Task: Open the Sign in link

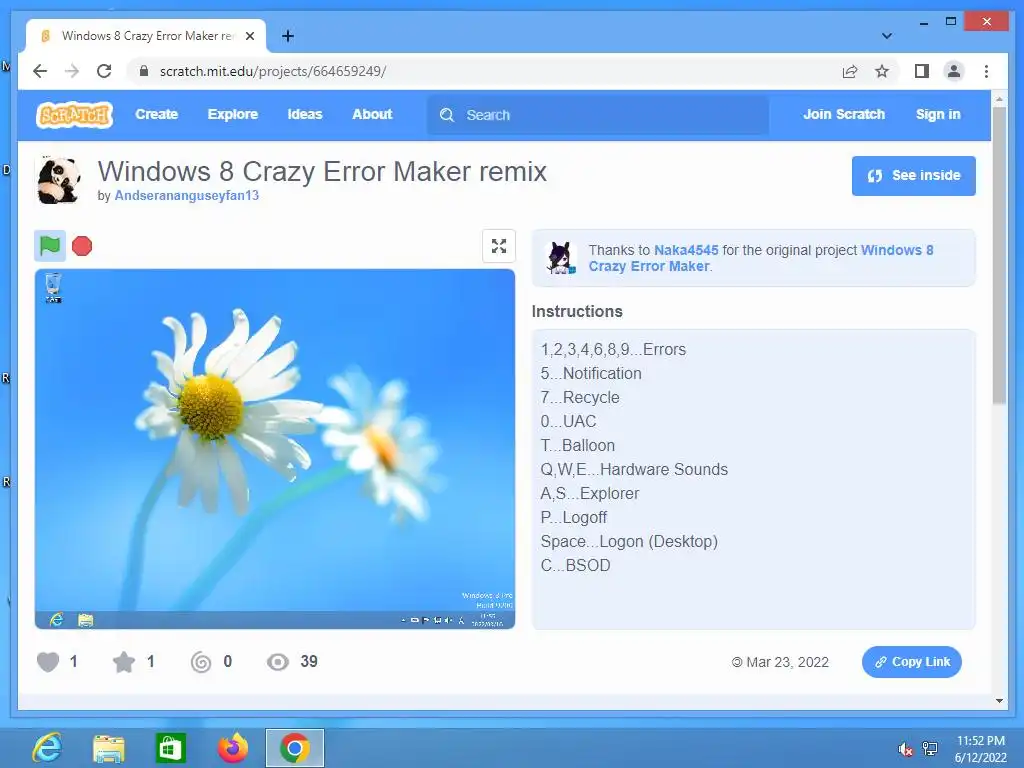Action: click(938, 114)
